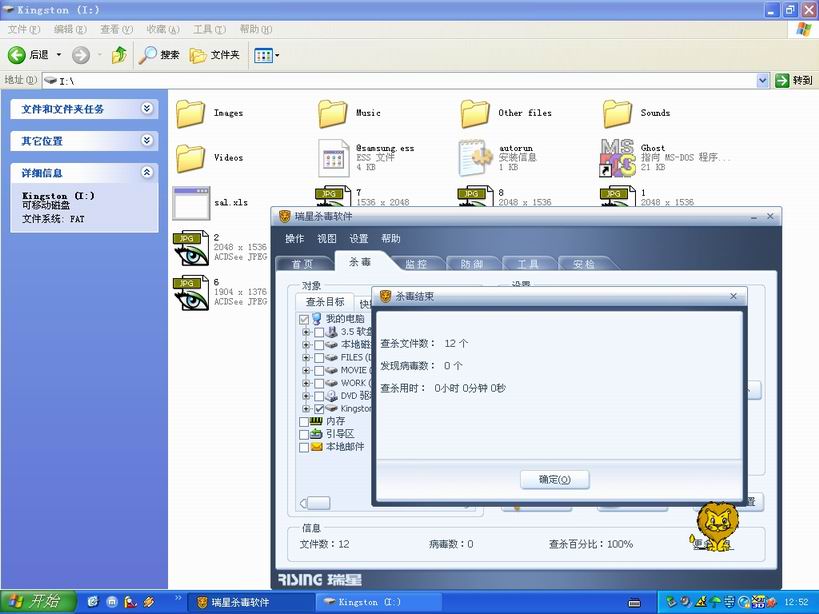Open the 操作 menu in Rising antivirus

(x=295, y=239)
